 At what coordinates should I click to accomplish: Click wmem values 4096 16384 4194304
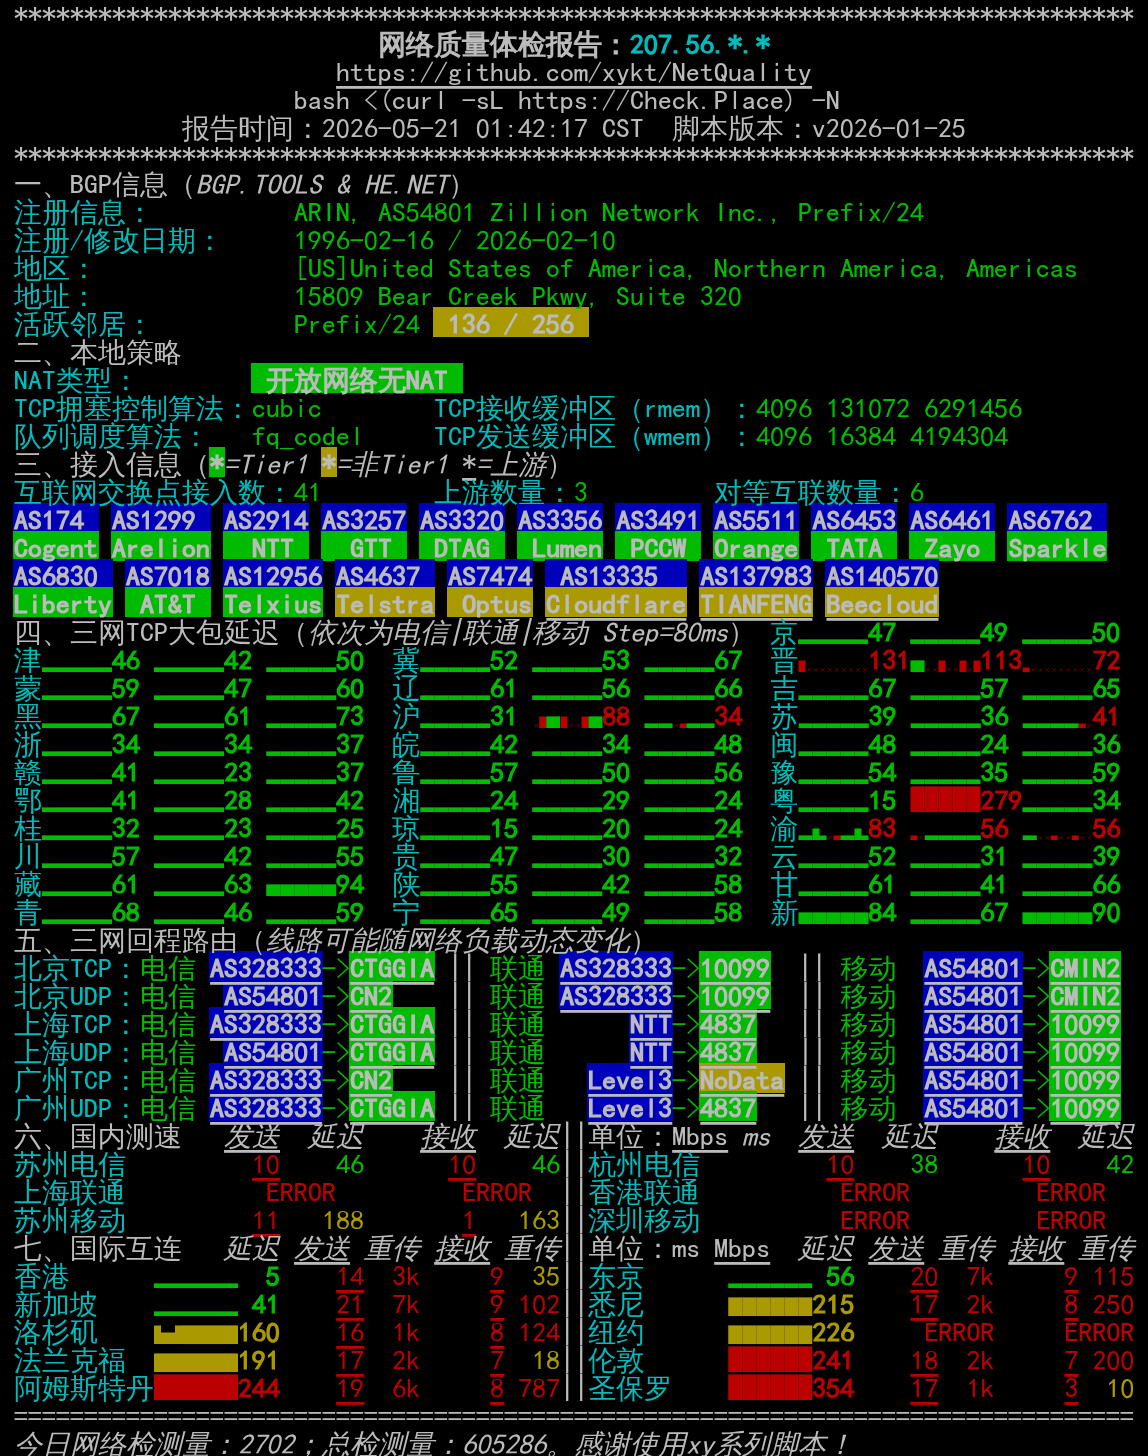(882, 437)
